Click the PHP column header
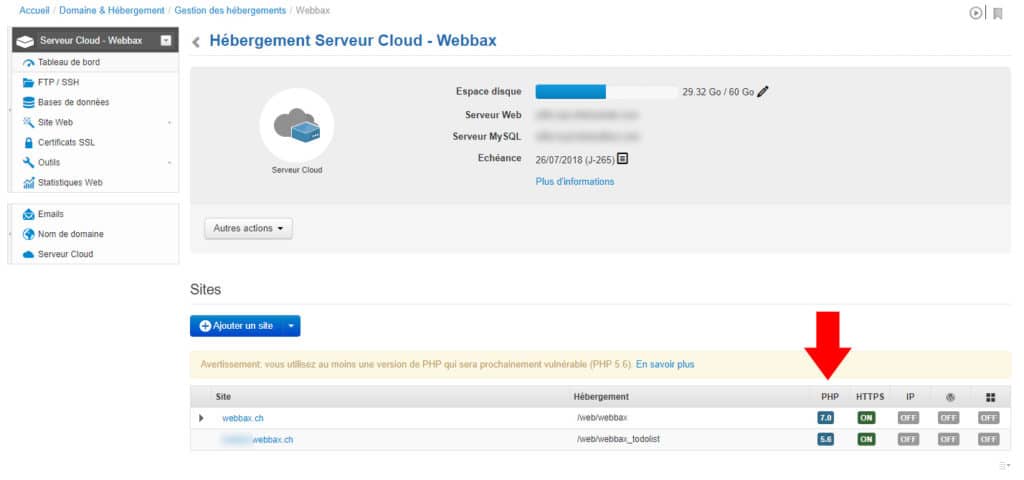The width and height of the screenshot is (1024, 480). [830, 396]
